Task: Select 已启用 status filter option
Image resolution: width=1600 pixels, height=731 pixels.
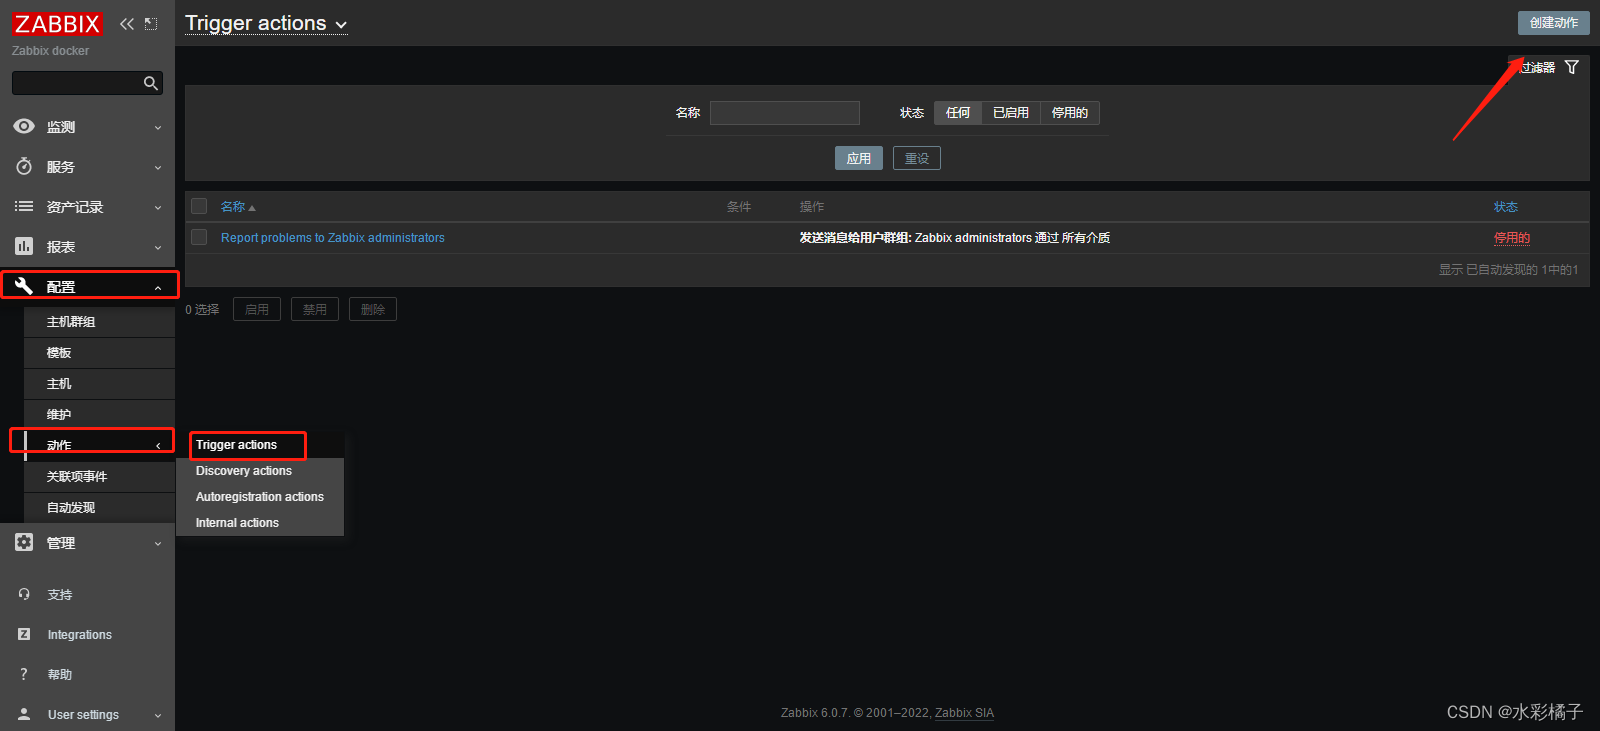Action: pyautogui.click(x=1011, y=113)
